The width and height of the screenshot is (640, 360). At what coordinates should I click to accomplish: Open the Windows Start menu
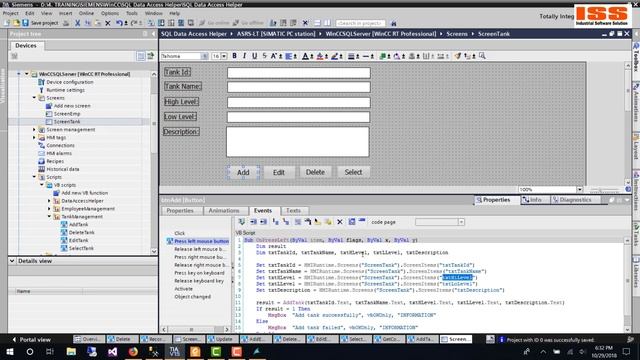tap(10, 351)
